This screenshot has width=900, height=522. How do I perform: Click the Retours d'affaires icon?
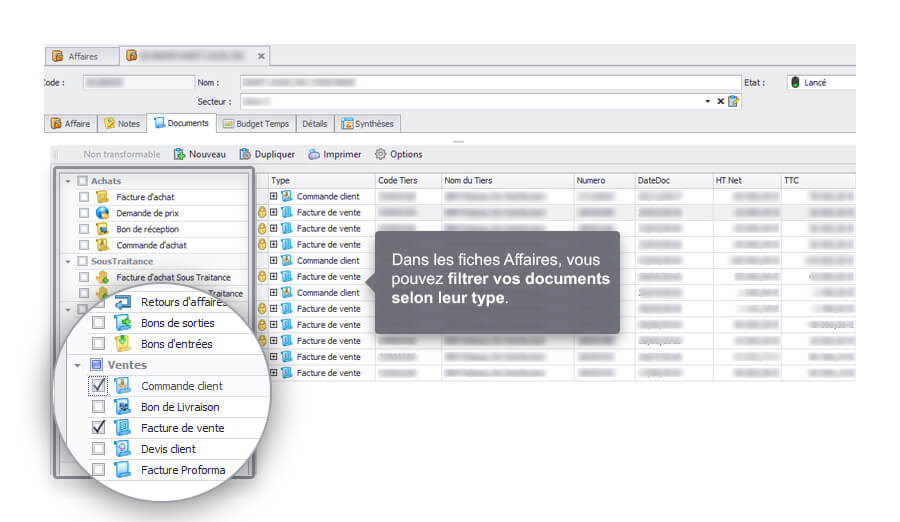click(x=122, y=301)
